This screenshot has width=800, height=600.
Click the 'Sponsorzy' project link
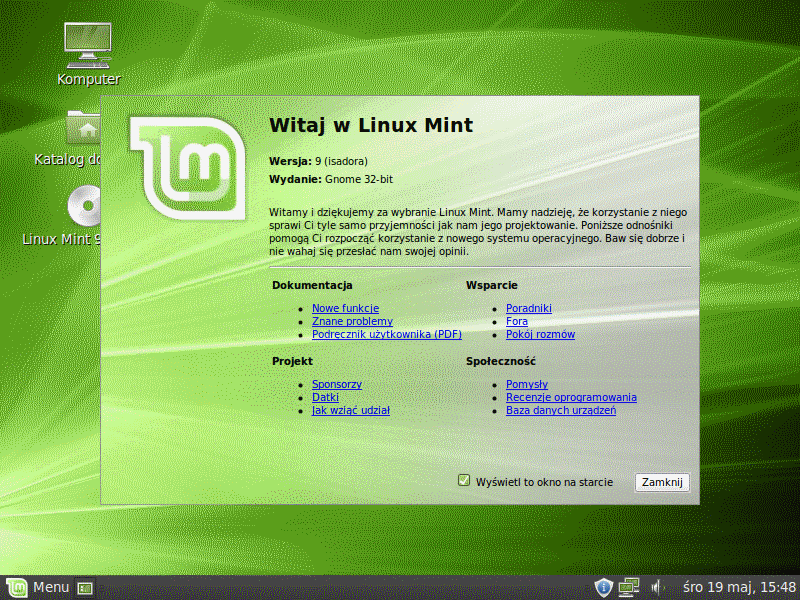[x=337, y=384]
